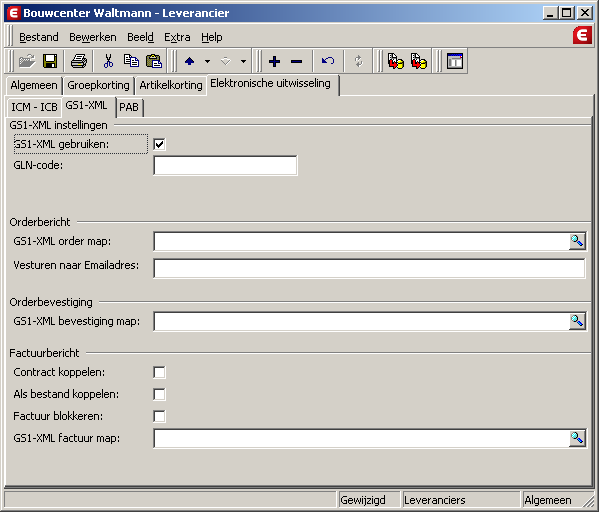Focus the Versturen naar Emailadres field

pyautogui.click(x=369, y=268)
